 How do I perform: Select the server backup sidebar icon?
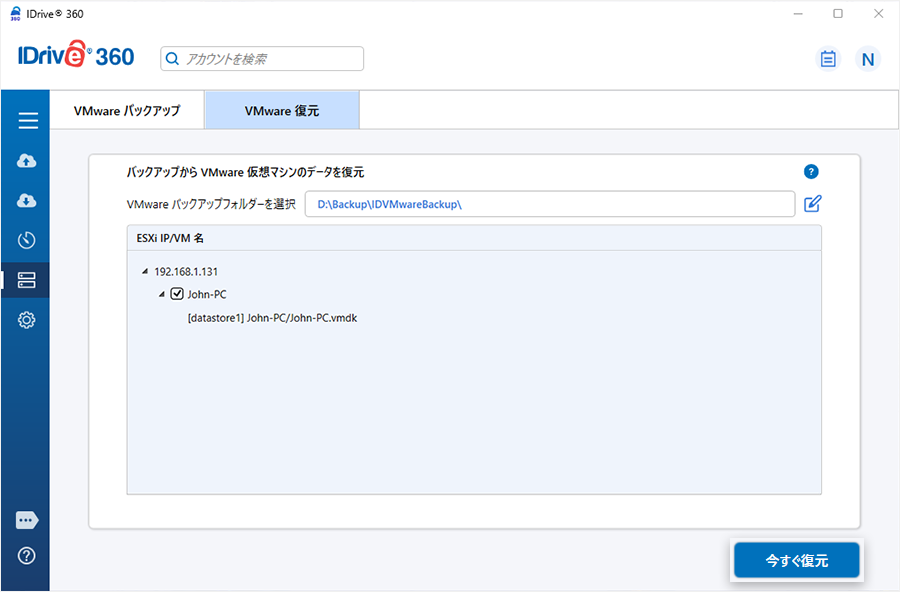(x=27, y=280)
